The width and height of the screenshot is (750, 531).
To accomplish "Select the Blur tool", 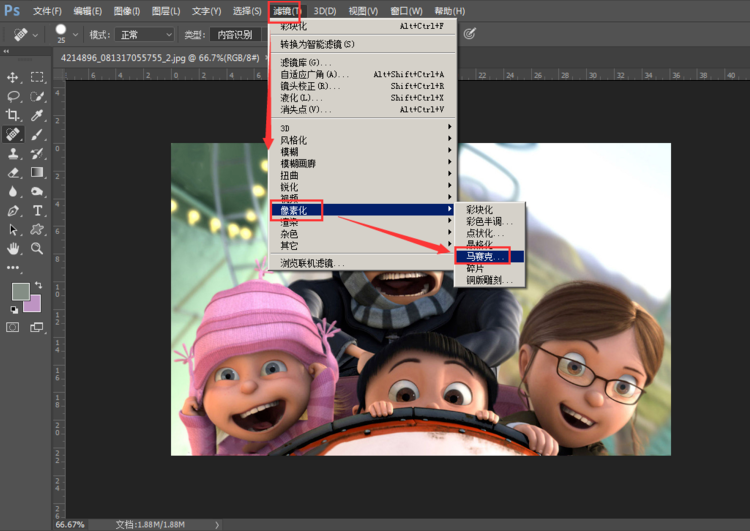I will [x=13, y=191].
